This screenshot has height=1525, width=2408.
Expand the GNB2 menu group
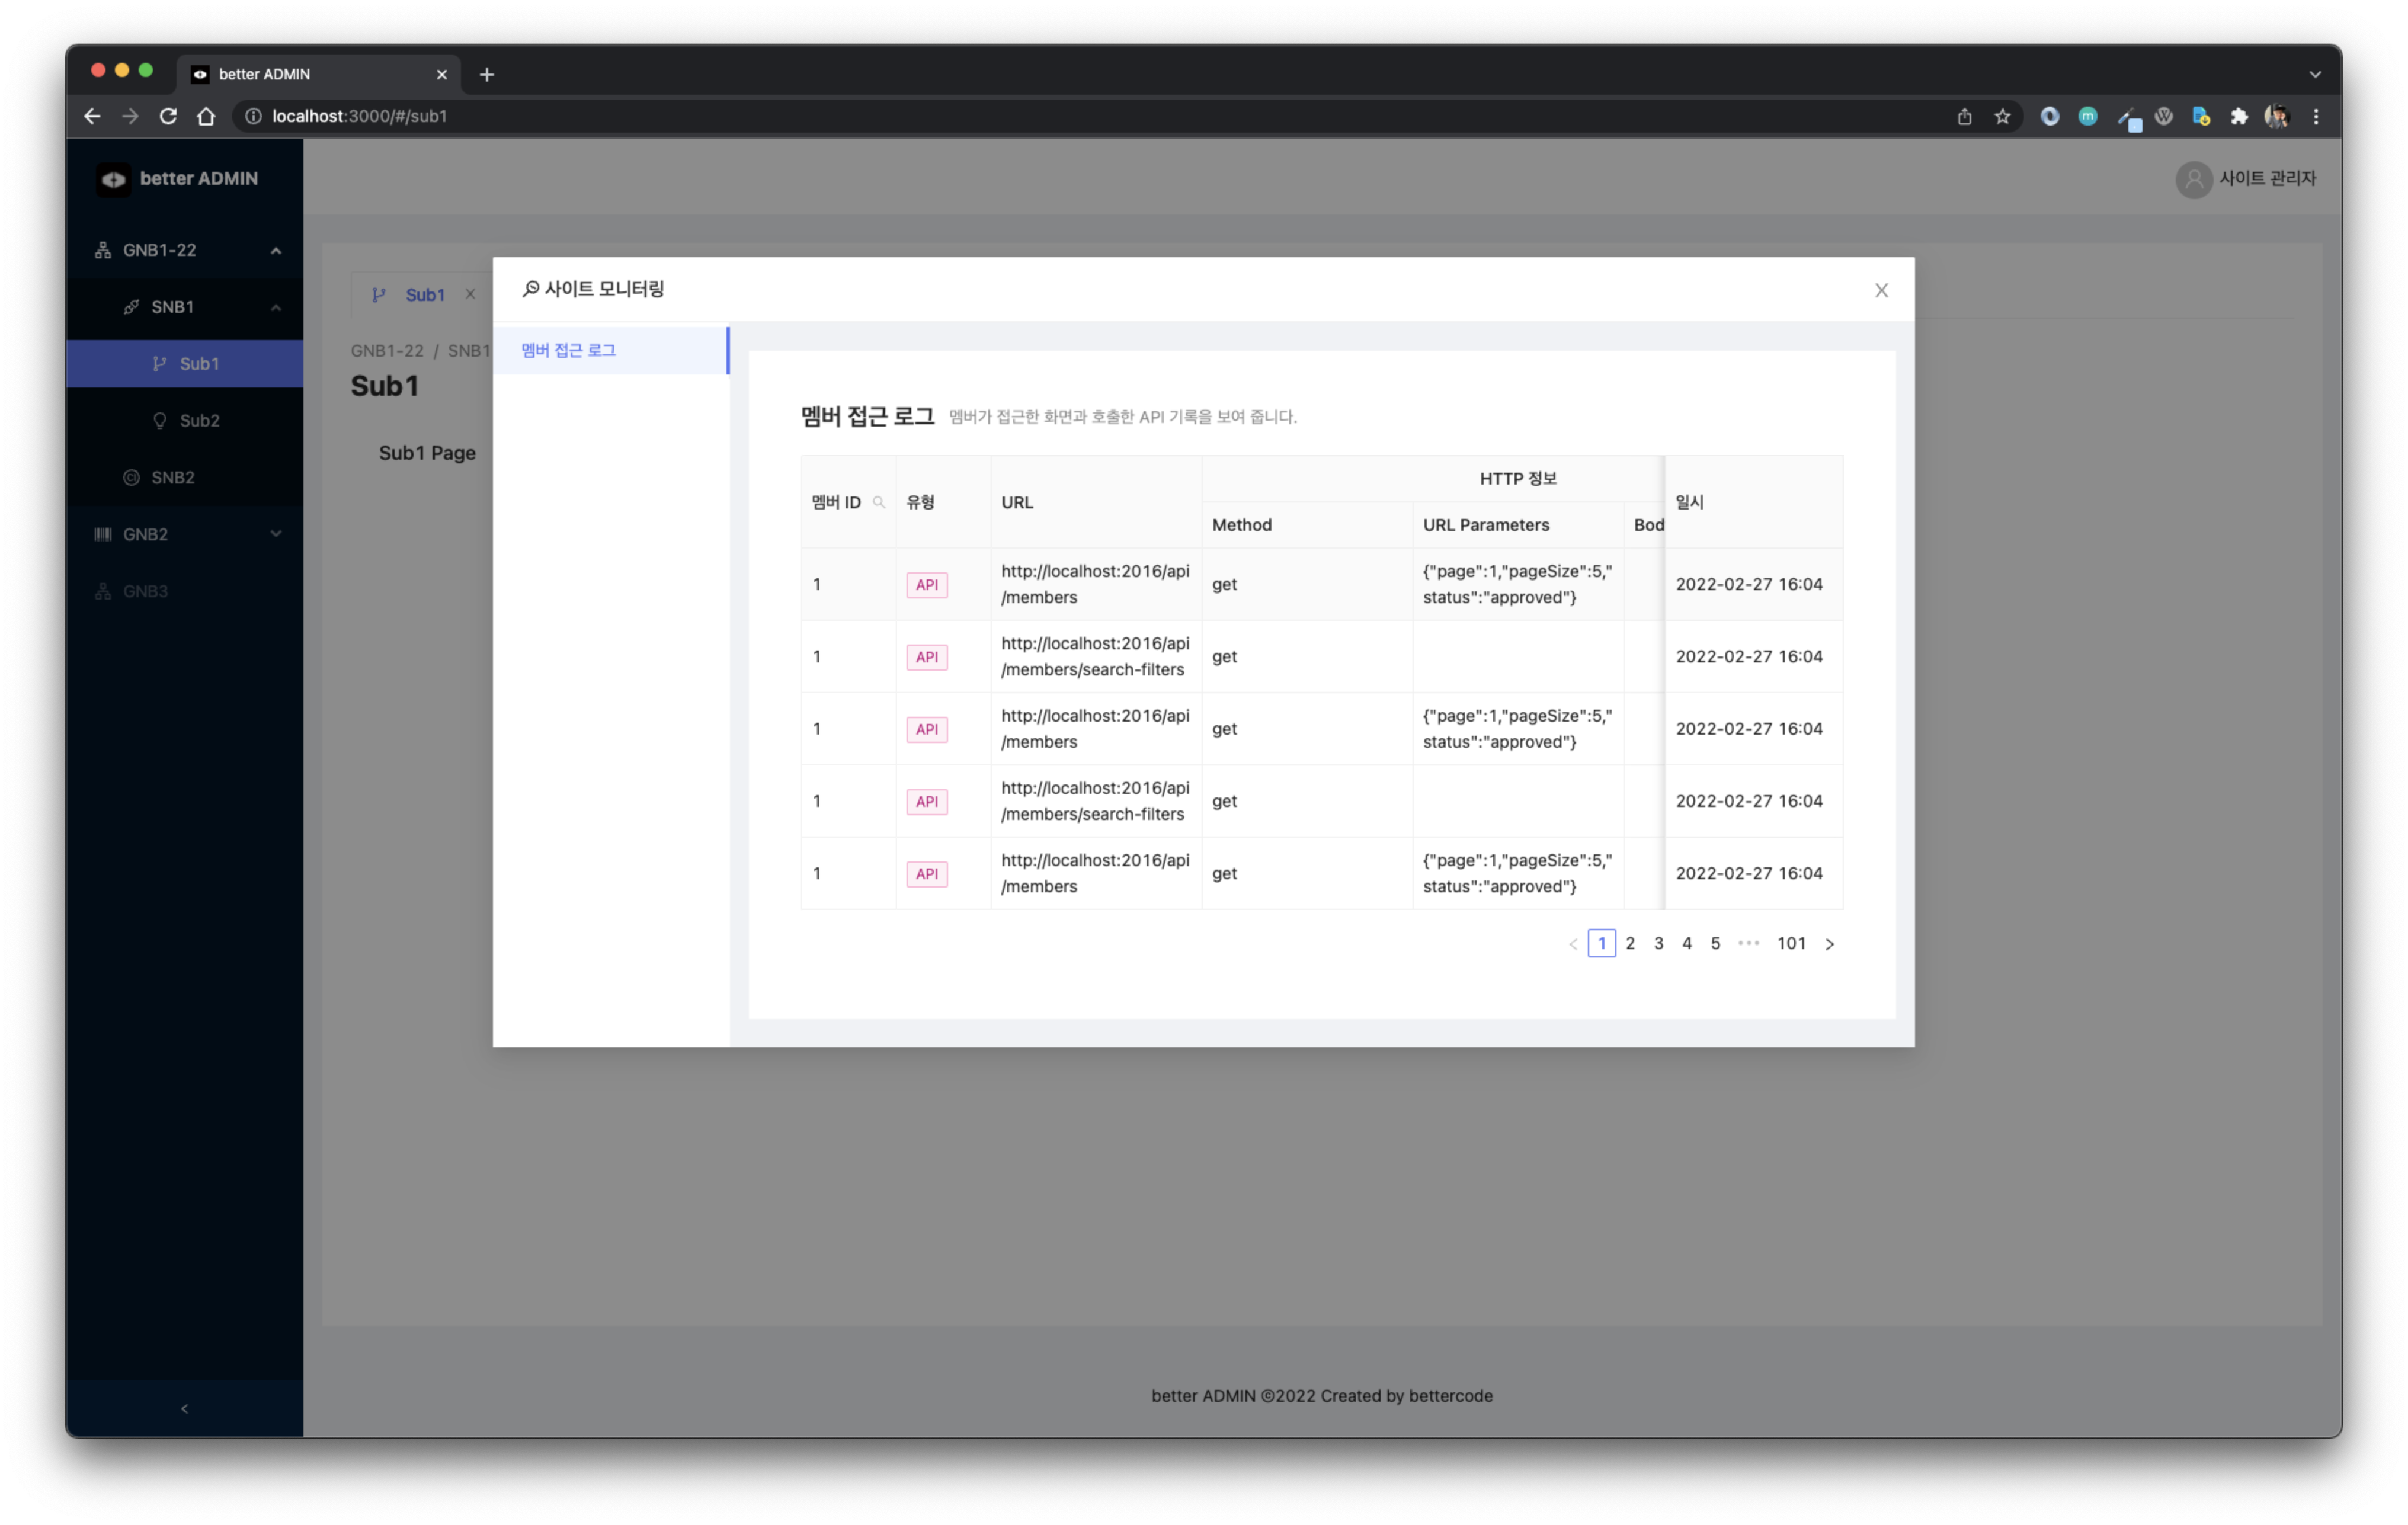(276, 533)
